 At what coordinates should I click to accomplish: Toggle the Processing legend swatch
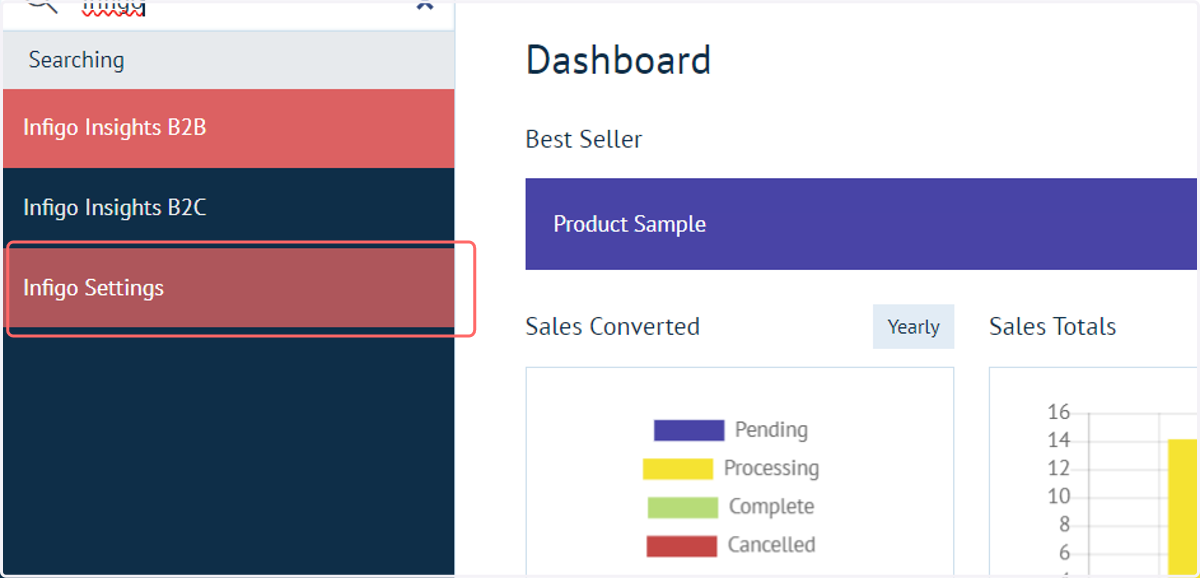coord(678,468)
